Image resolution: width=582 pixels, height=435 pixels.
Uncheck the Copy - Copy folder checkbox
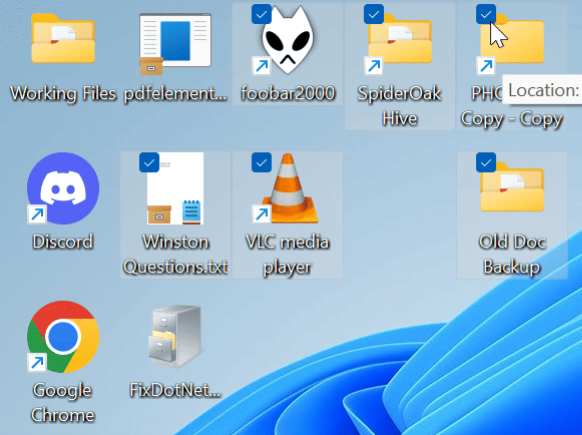pos(486,14)
